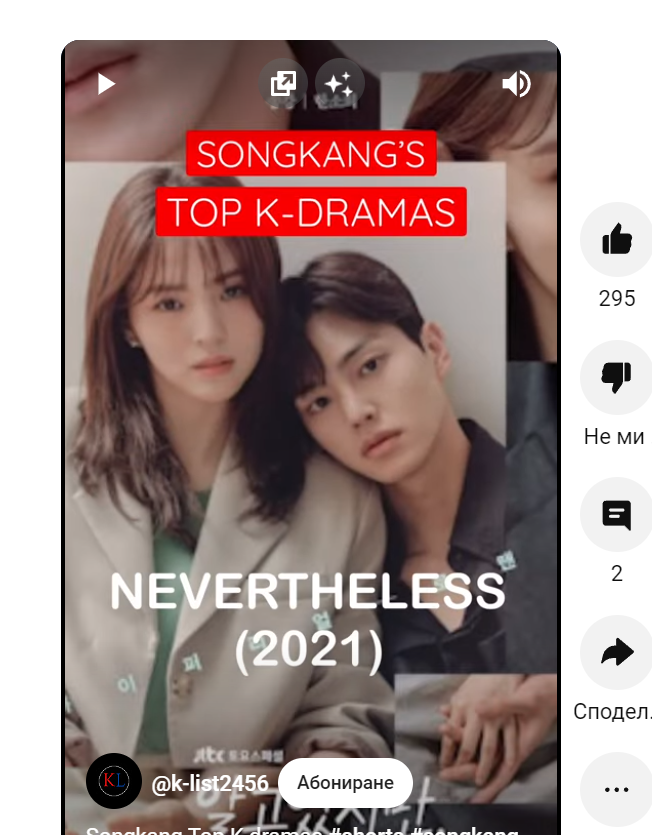Subscribe using the Абониране button
The image size is (652, 835).
(x=346, y=783)
